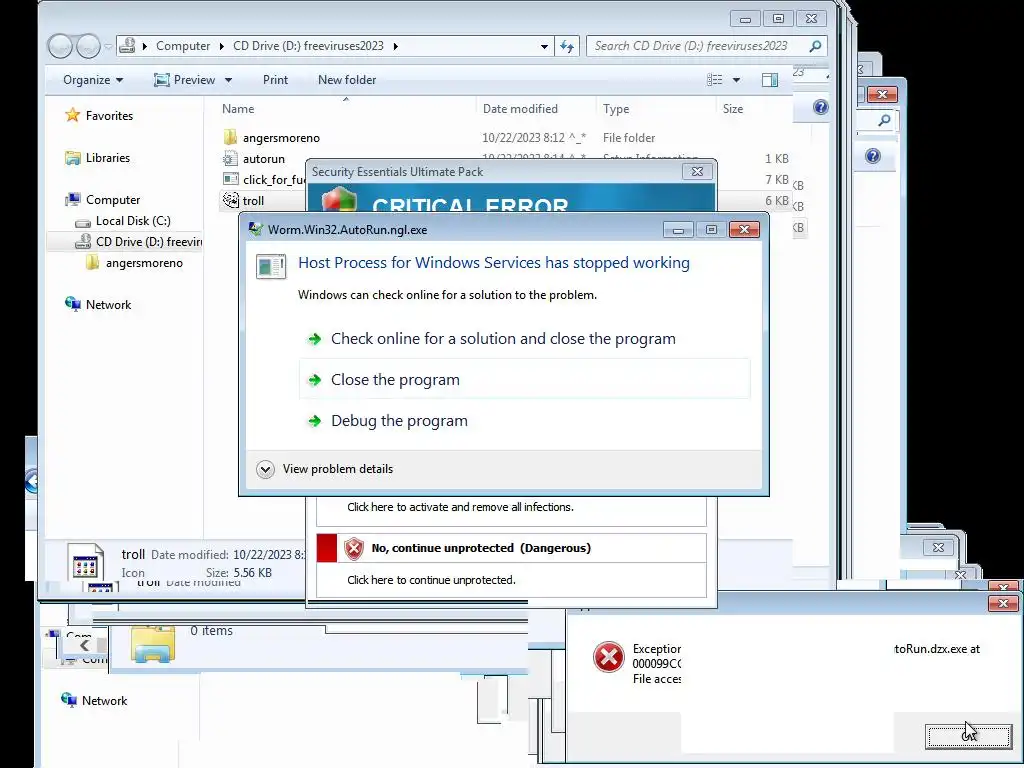Click Favorites star in navigation pane
Viewport: 1024px width, 768px height.
coord(72,116)
